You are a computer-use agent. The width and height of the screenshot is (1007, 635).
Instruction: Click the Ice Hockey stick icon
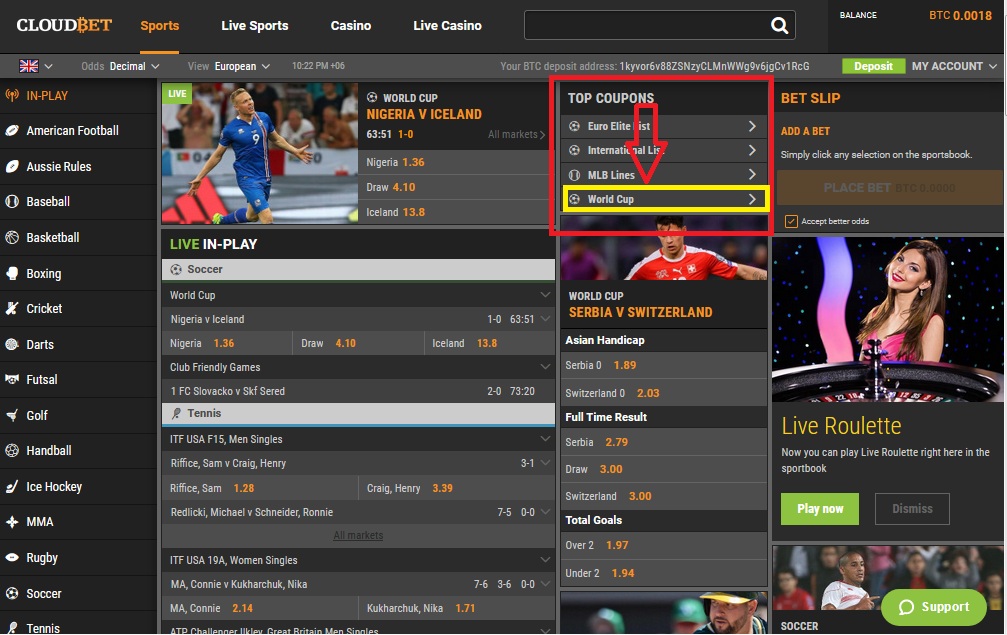point(12,487)
